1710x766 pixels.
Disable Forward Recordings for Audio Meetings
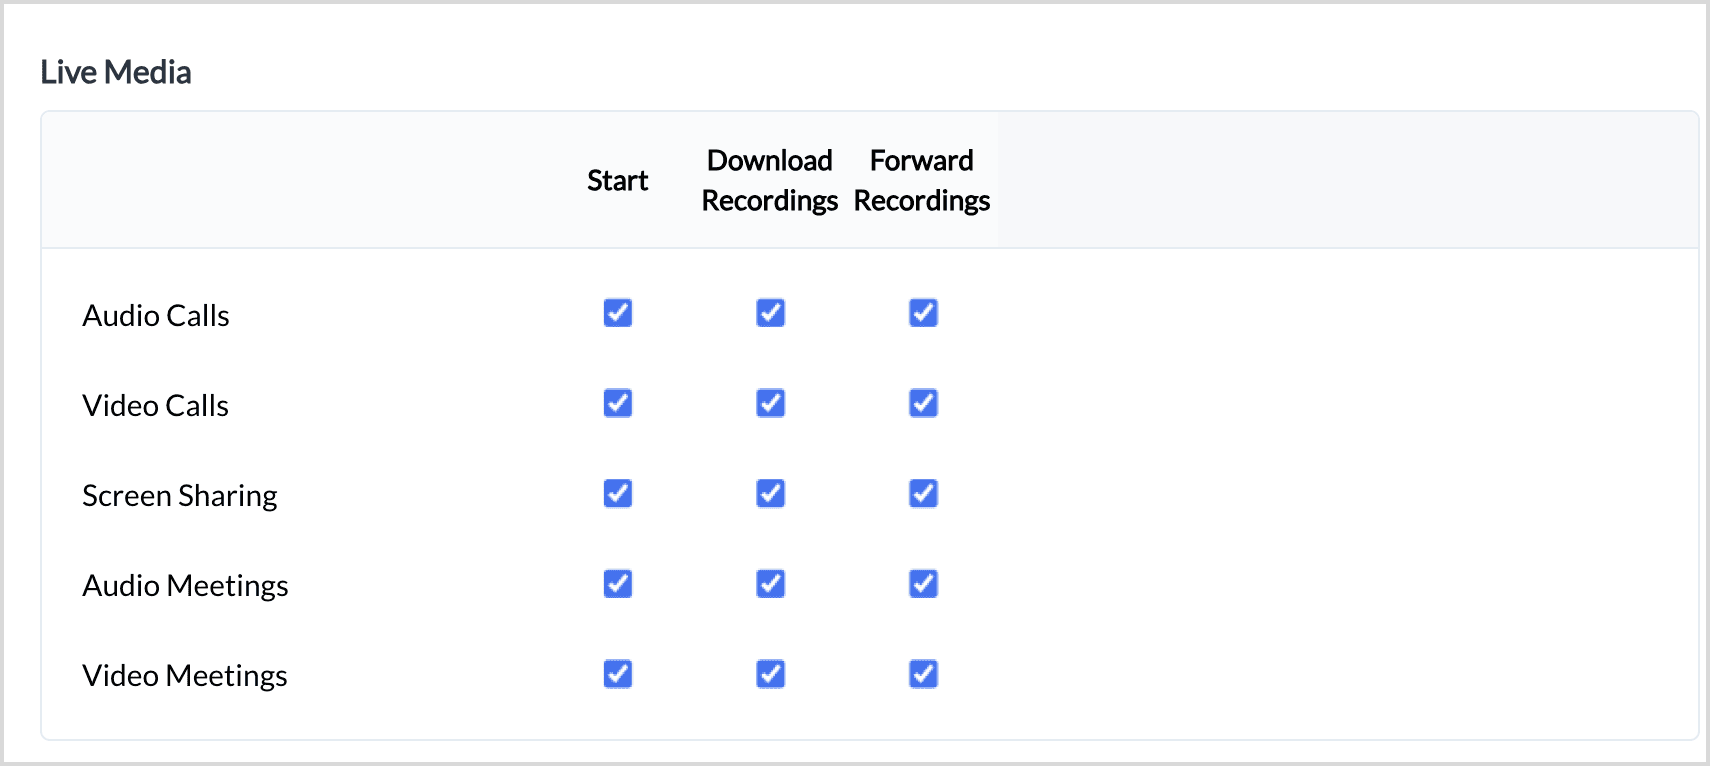pyautogui.click(x=923, y=583)
